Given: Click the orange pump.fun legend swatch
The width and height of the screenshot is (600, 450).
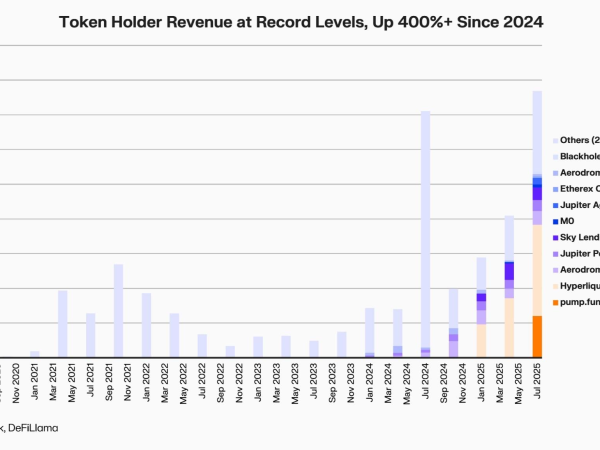Looking at the screenshot, I should [556, 303].
